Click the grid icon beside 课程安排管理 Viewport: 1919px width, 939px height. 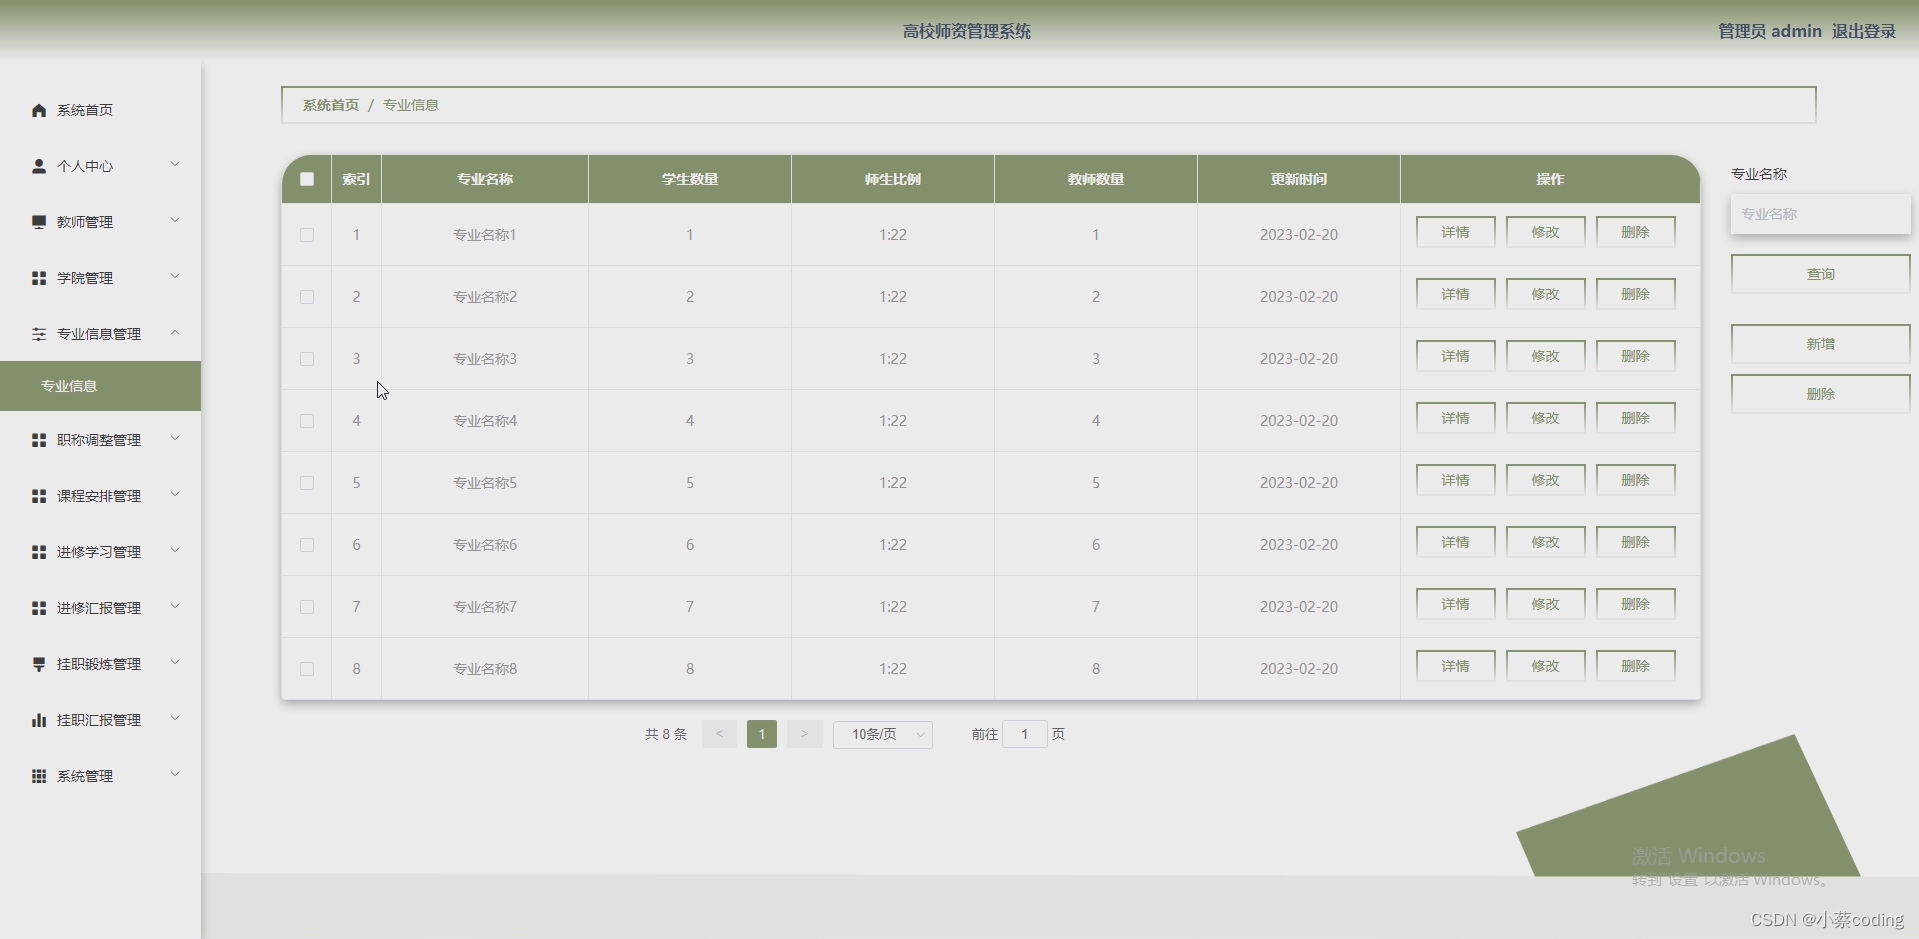tap(39, 496)
